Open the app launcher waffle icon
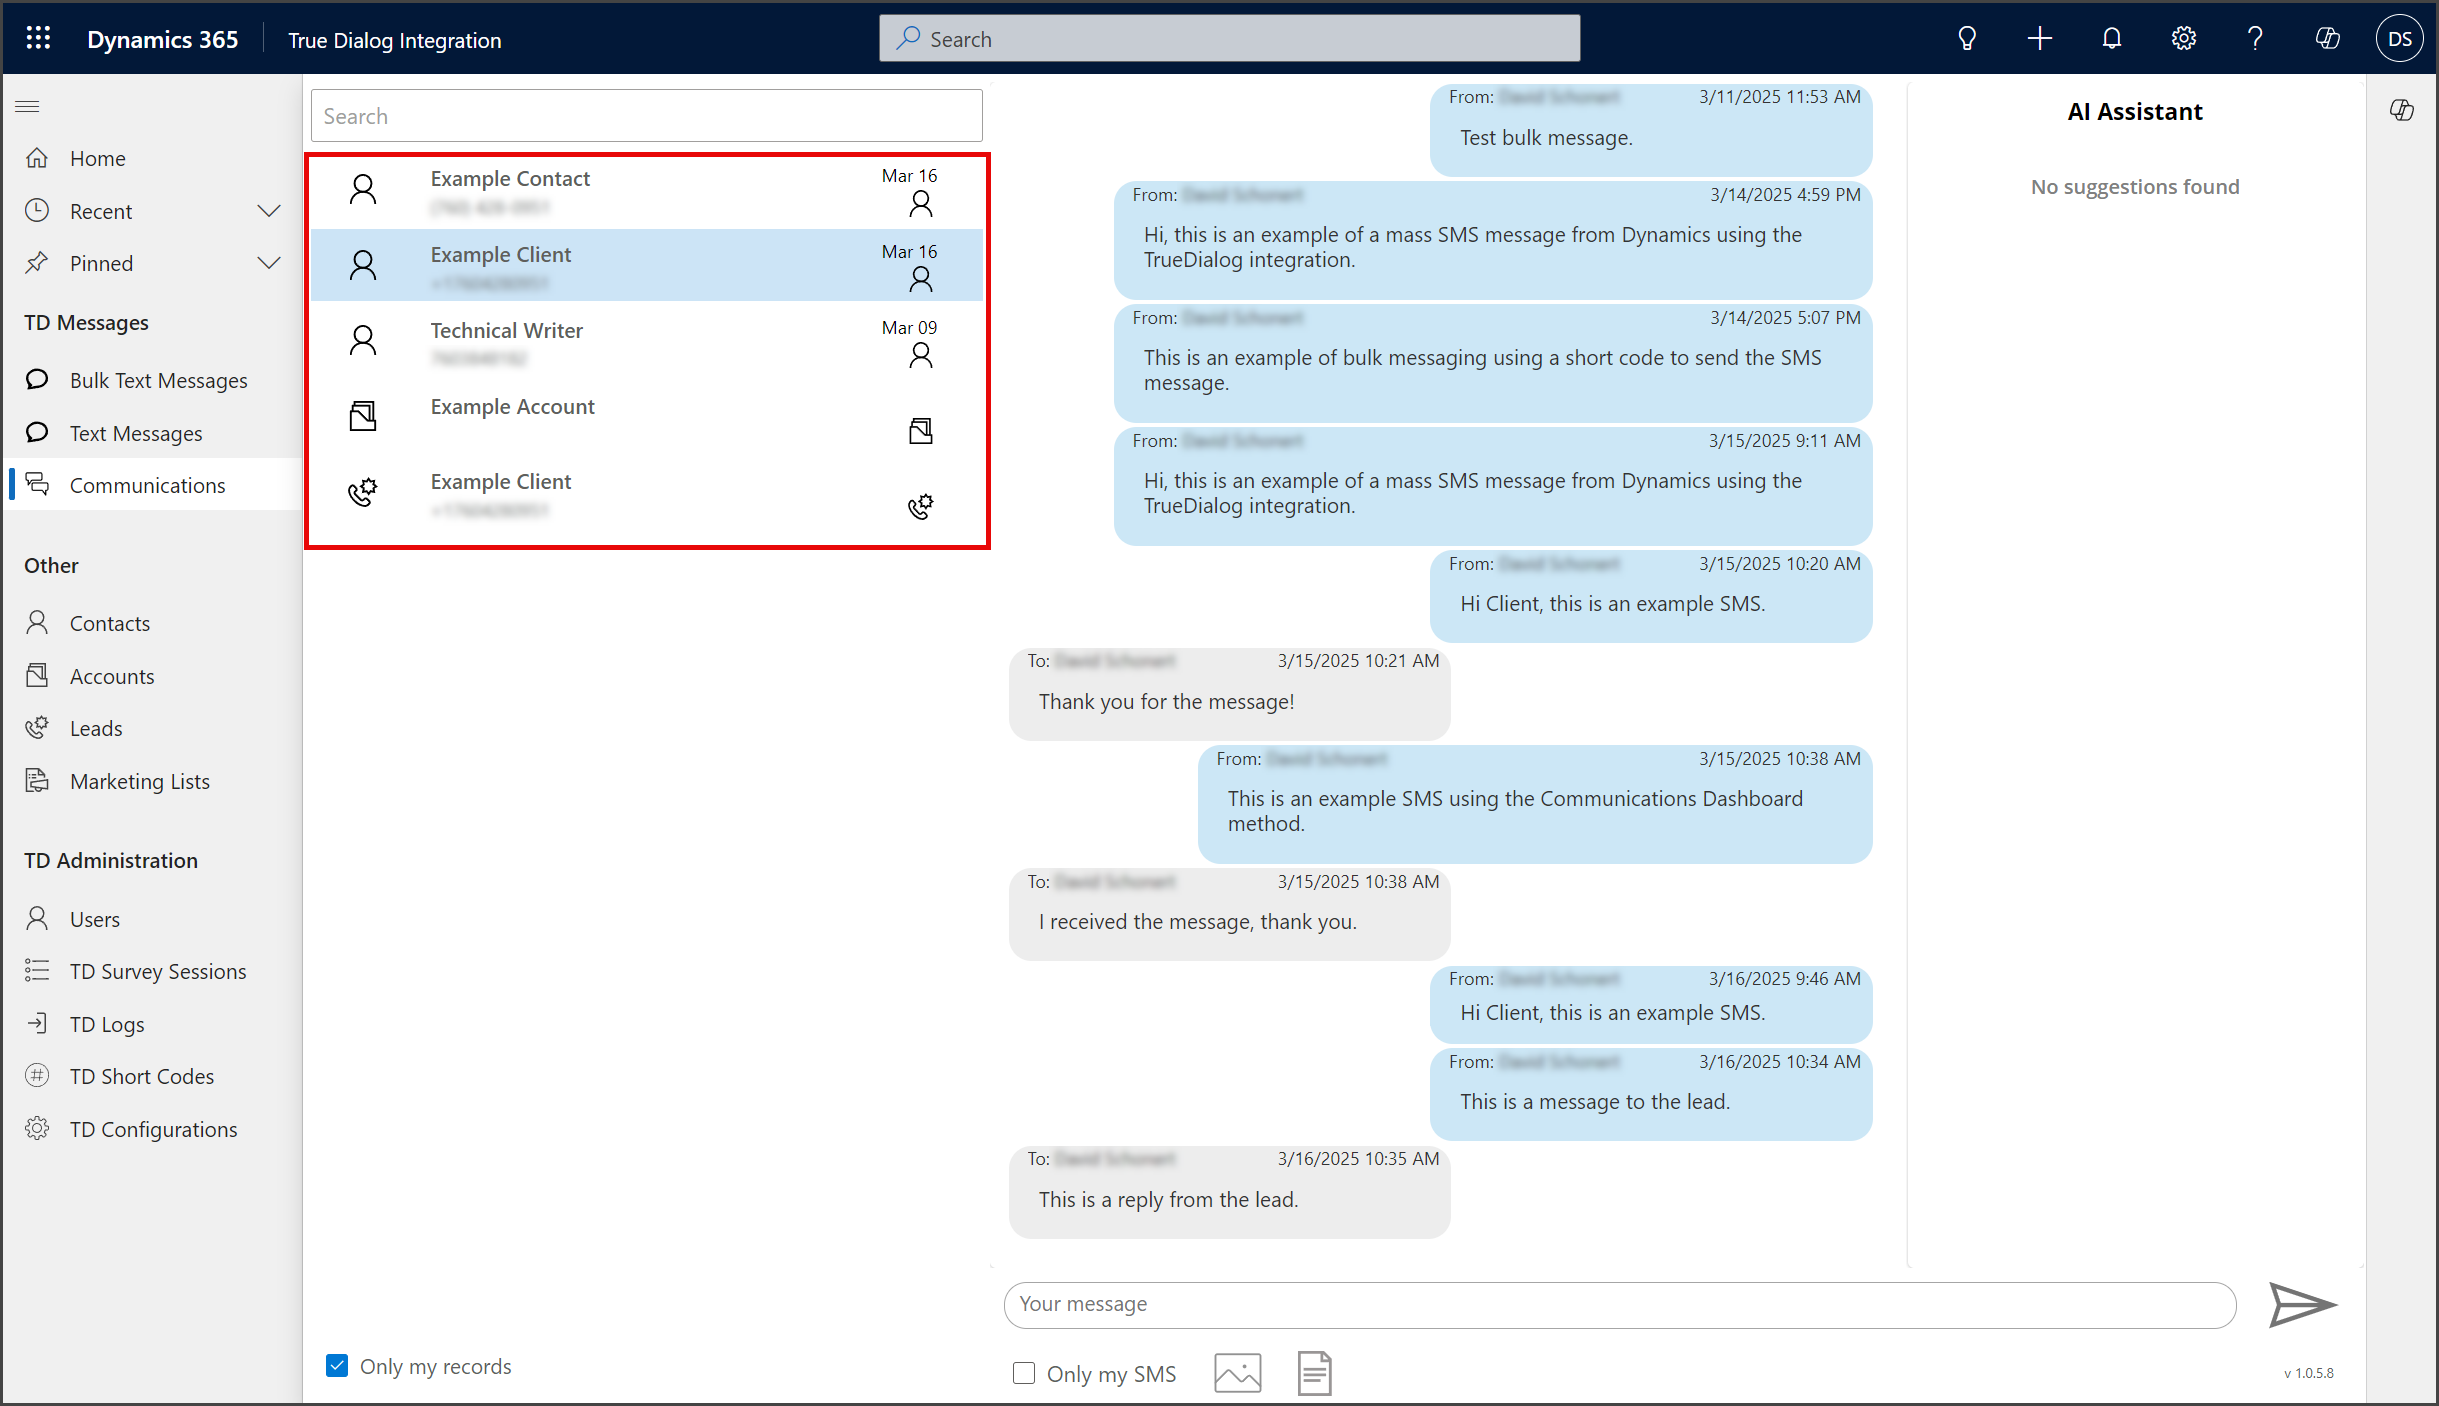This screenshot has width=2439, height=1406. point(38,39)
